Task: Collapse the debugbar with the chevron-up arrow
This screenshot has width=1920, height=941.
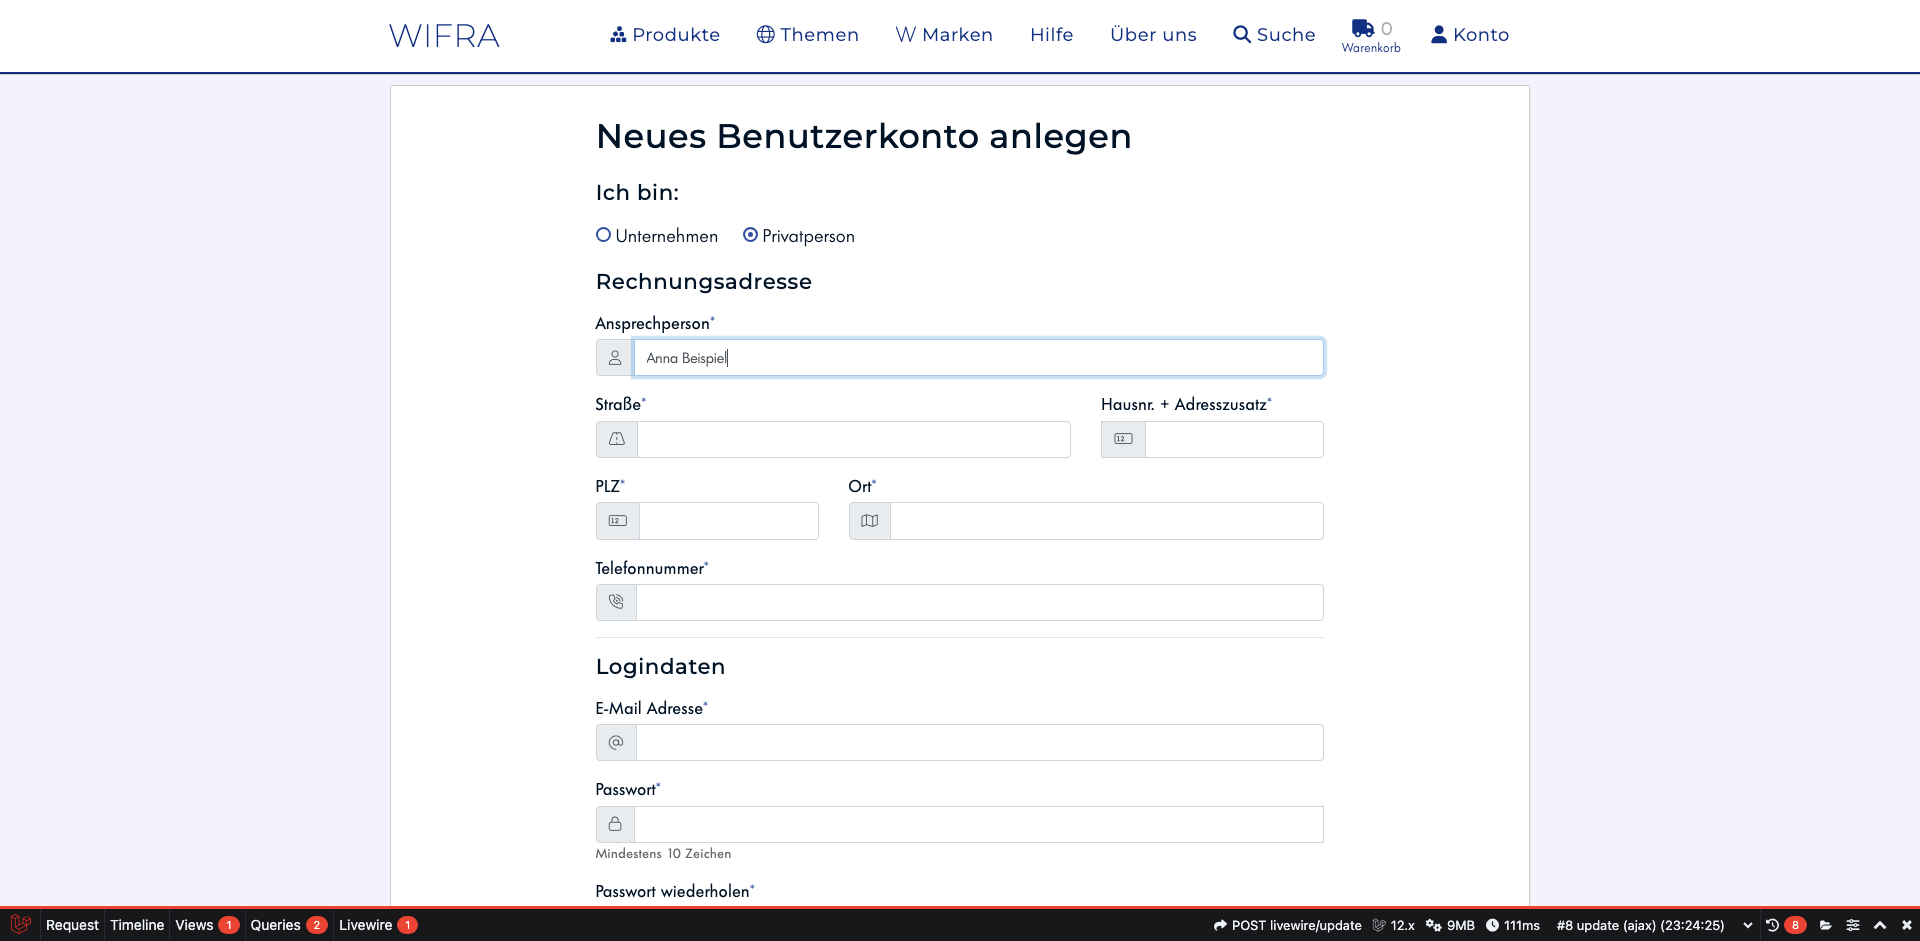Action: 1880,925
